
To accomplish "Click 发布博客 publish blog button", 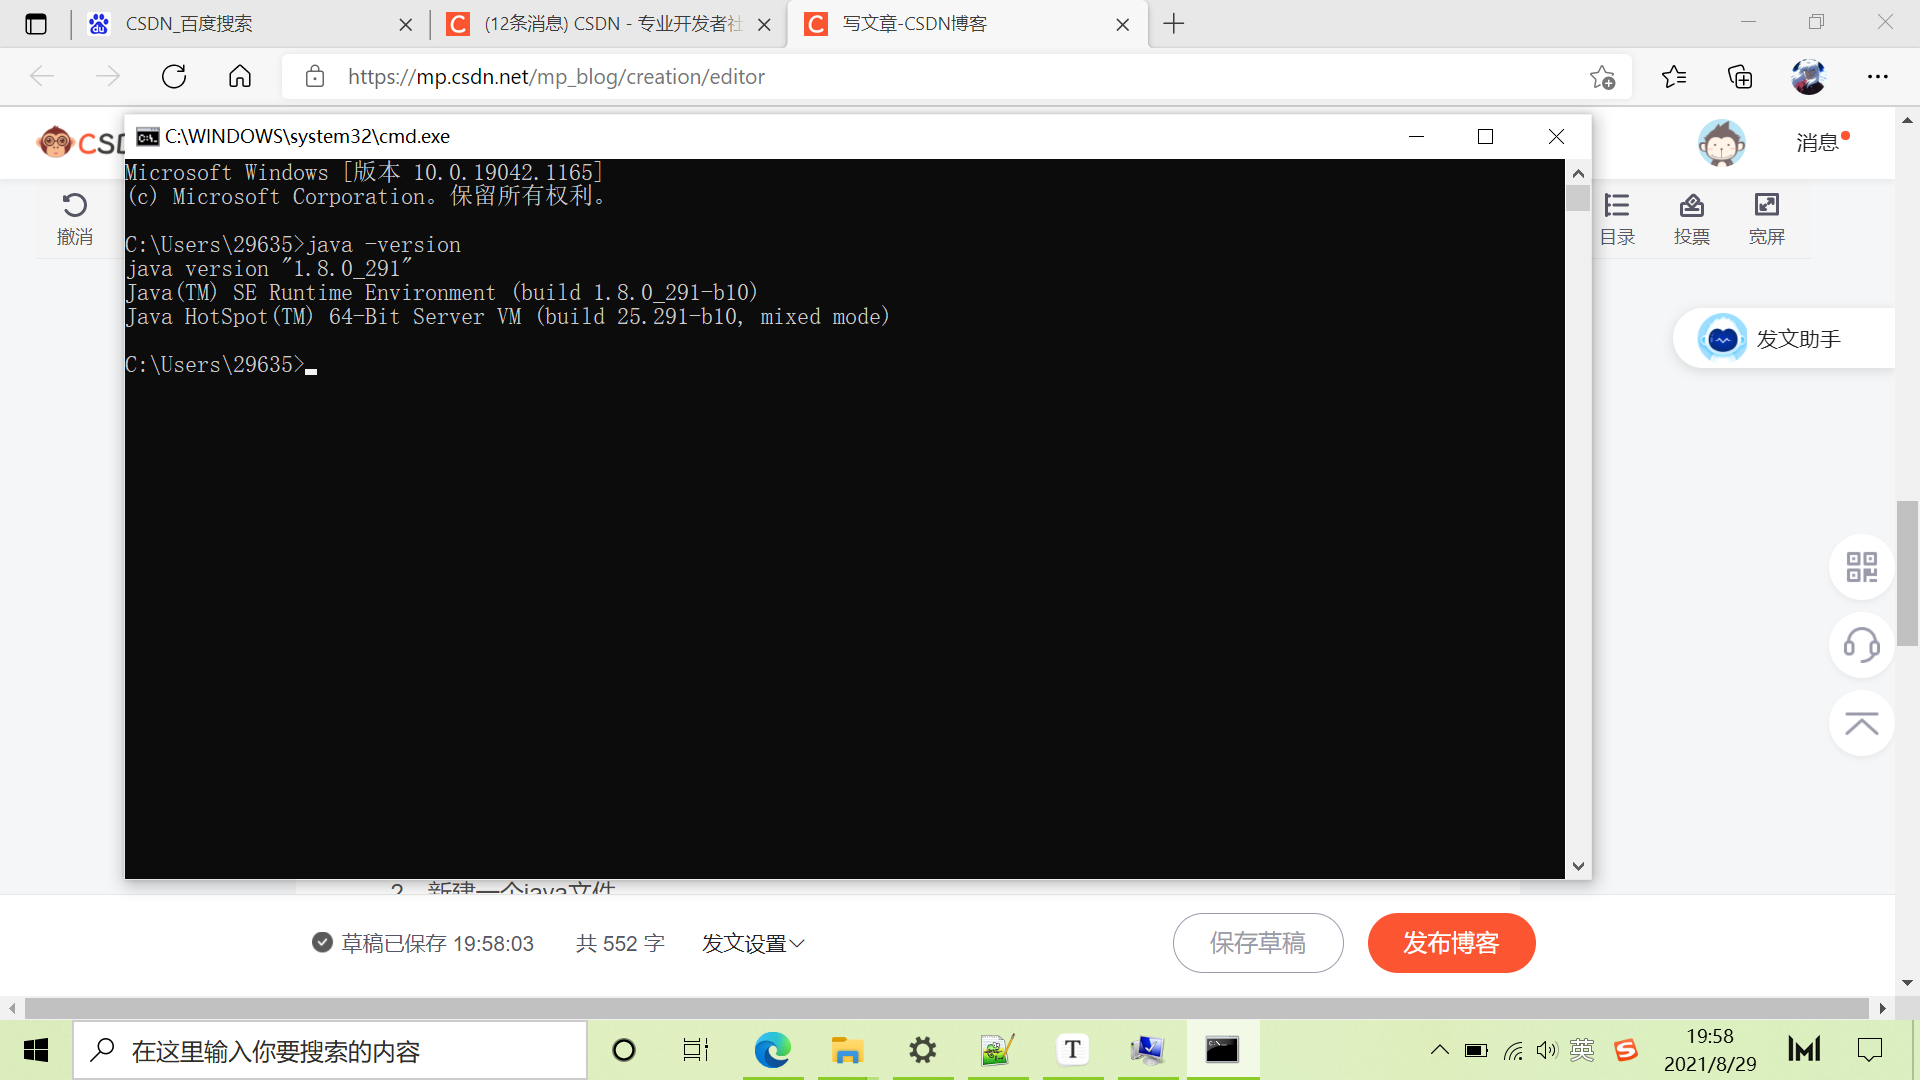I will click(1451, 943).
